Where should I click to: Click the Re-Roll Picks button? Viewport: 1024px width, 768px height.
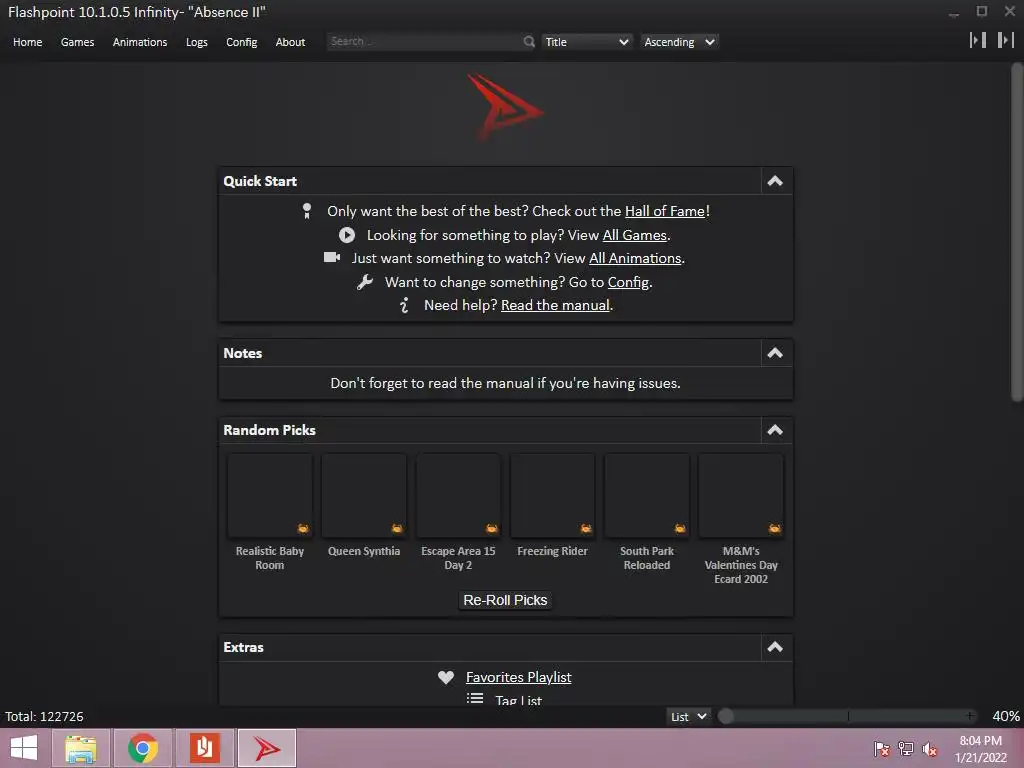pos(505,600)
